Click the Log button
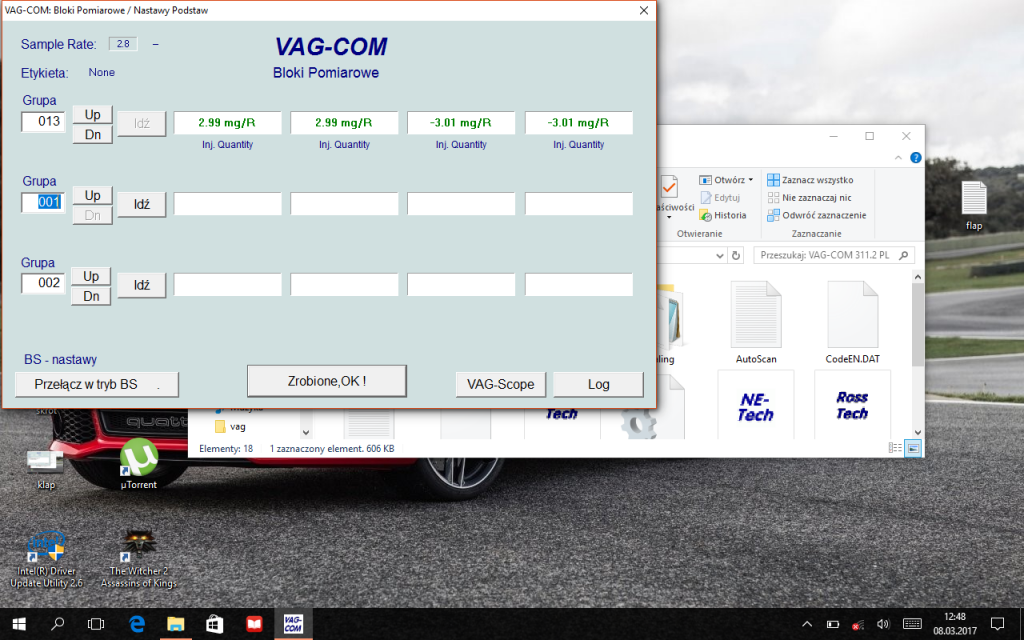 (x=598, y=385)
